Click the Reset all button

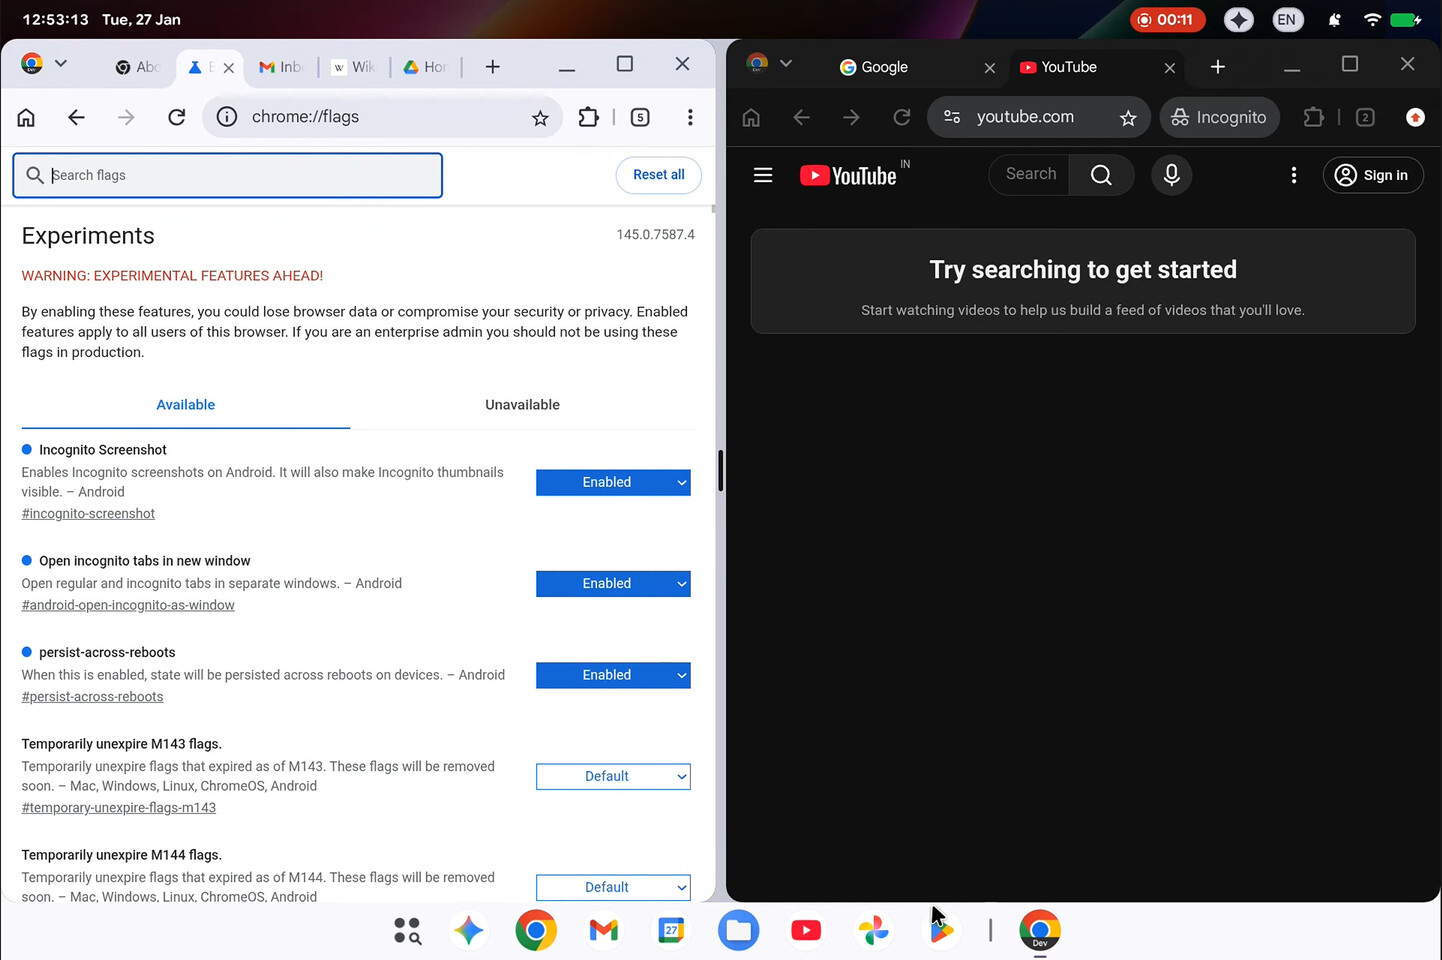pyautogui.click(x=658, y=175)
